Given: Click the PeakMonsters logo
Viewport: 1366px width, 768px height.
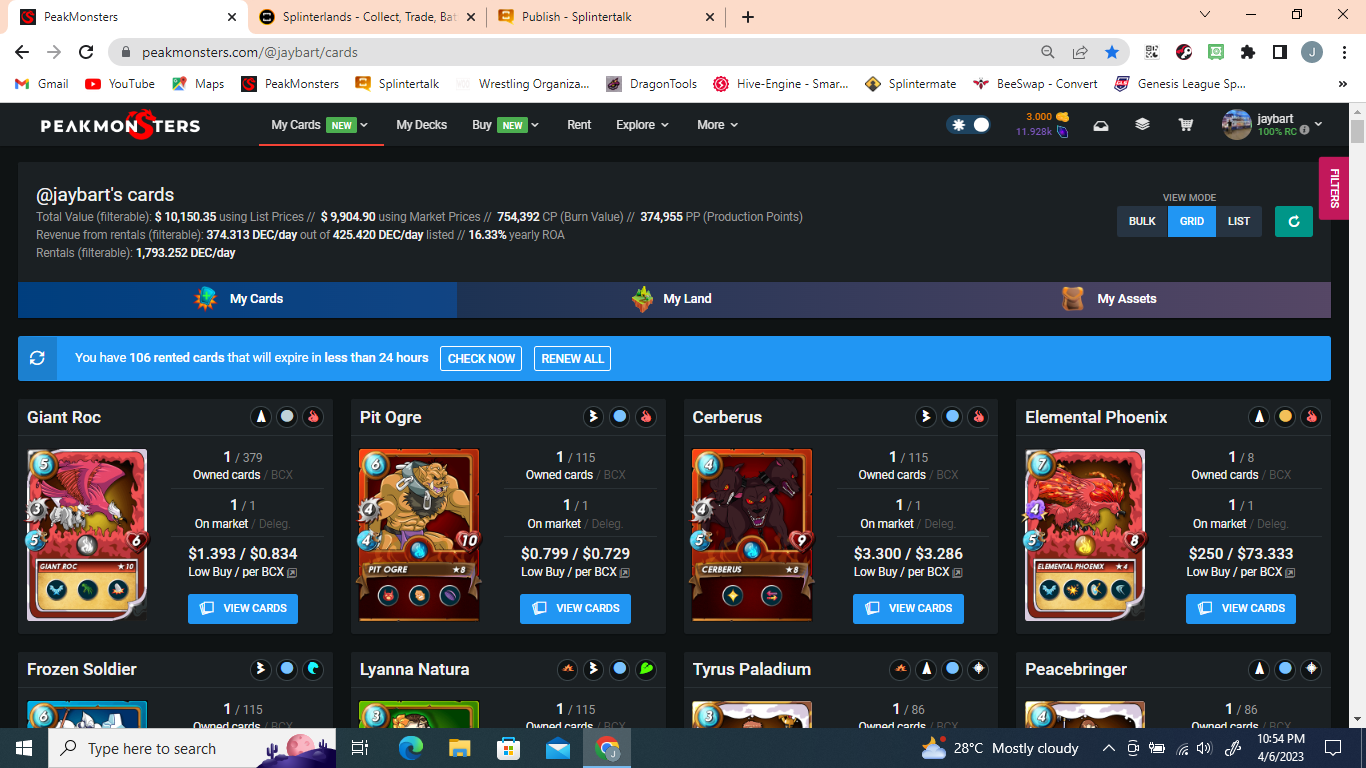Looking at the screenshot, I should click(120, 125).
